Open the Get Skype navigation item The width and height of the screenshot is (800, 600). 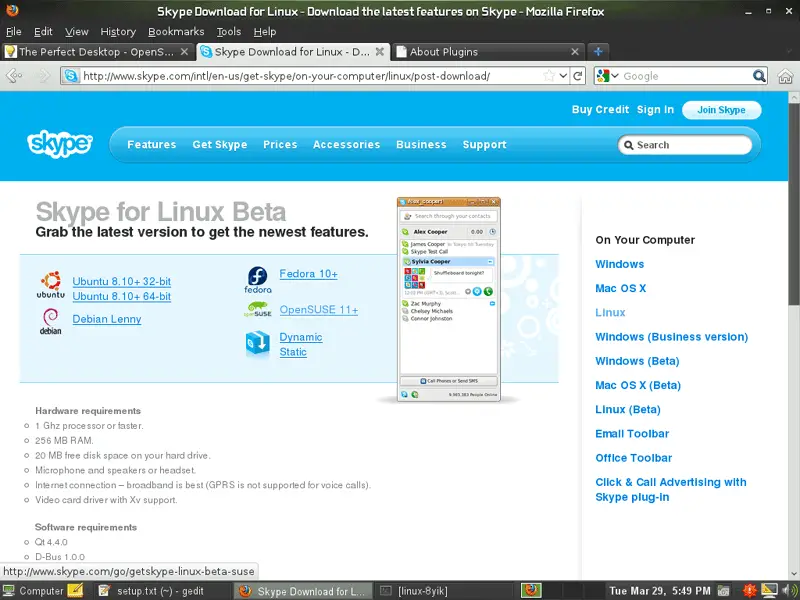[220, 144]
